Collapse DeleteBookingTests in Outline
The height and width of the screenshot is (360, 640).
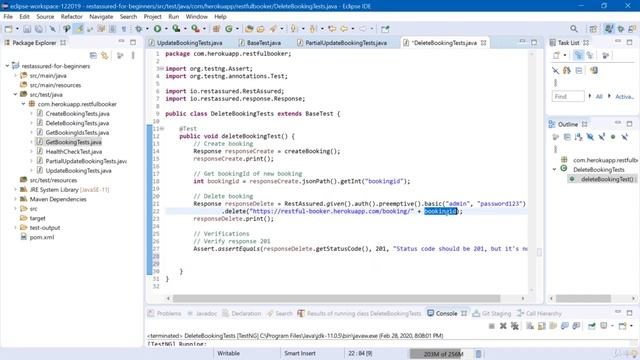click(554, 169)
